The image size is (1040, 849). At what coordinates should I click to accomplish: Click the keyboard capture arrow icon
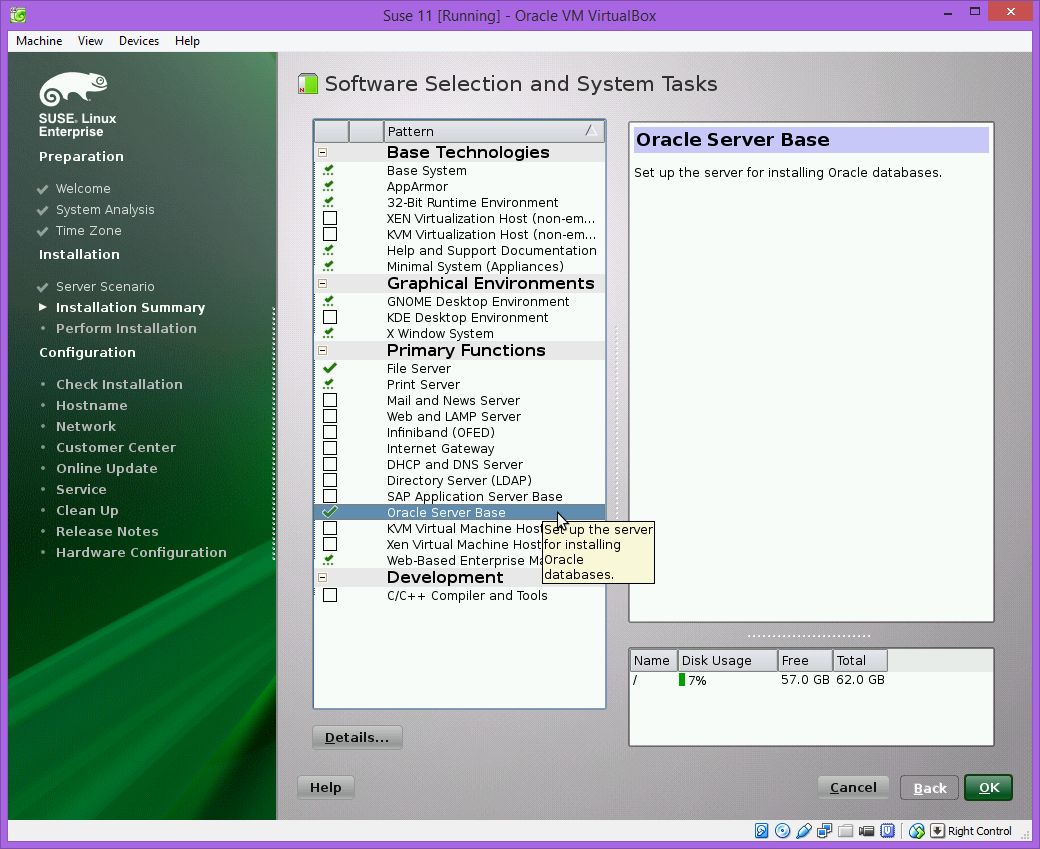[x=937, y=830]
